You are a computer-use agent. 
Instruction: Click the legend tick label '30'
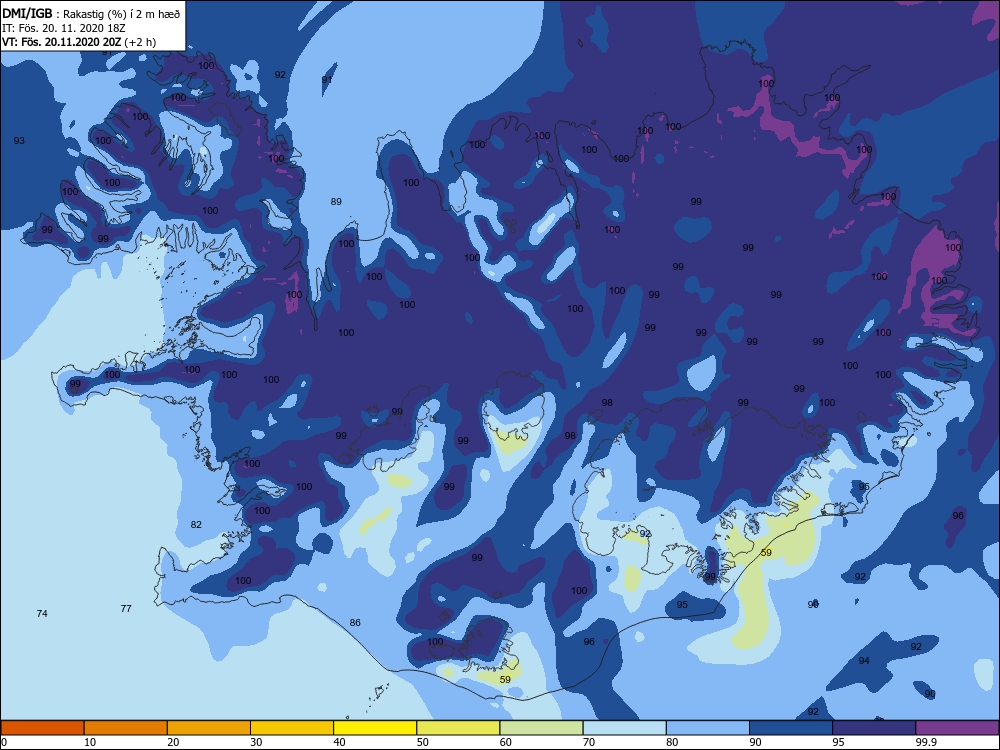256,742
